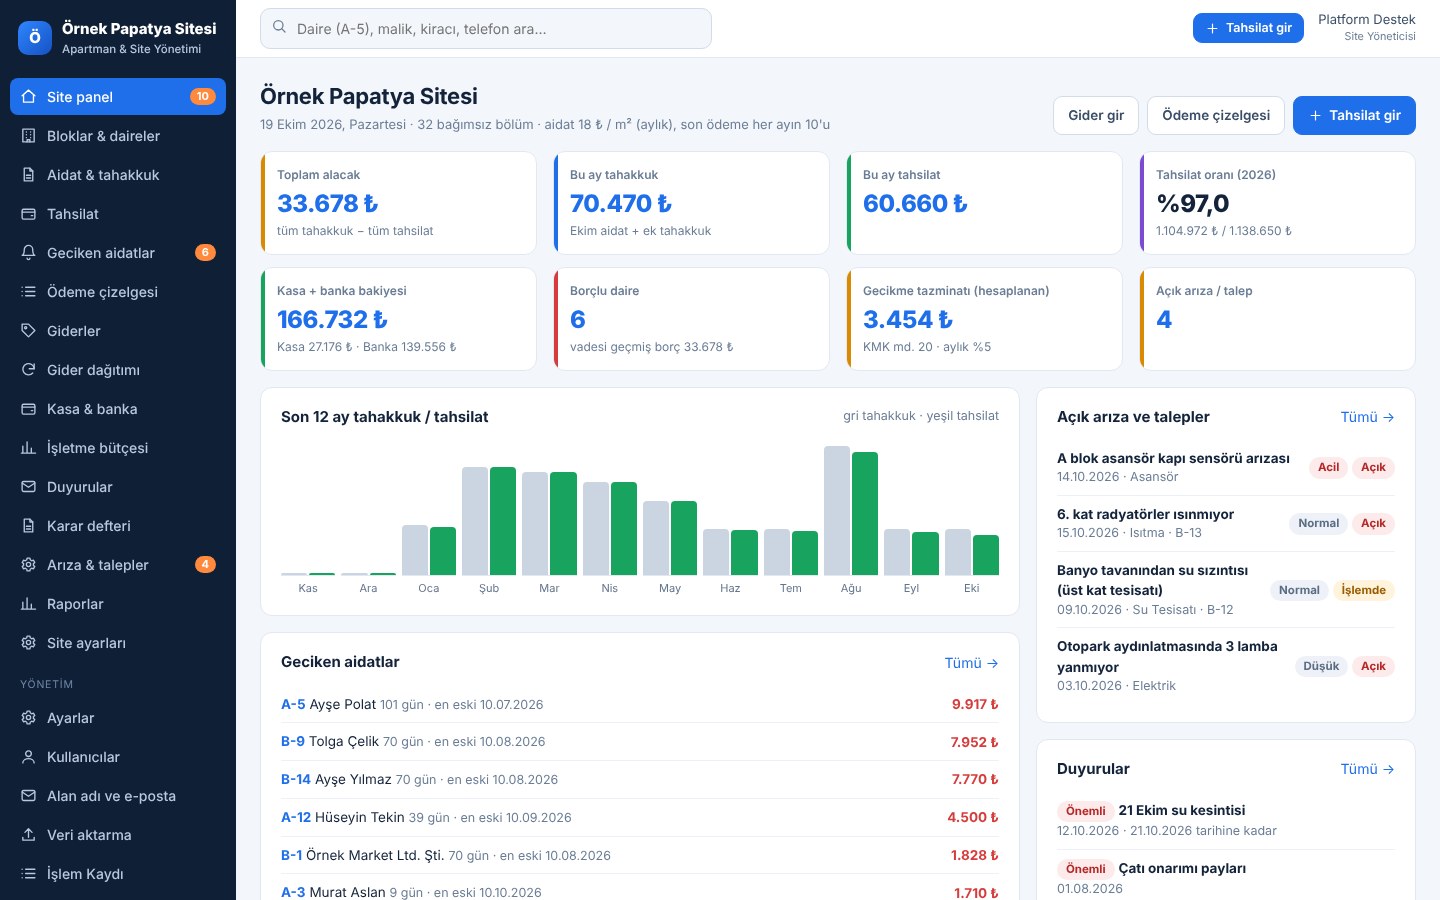
Task: Click the card icon beside Tahsilat
Action: pos(28,214)
